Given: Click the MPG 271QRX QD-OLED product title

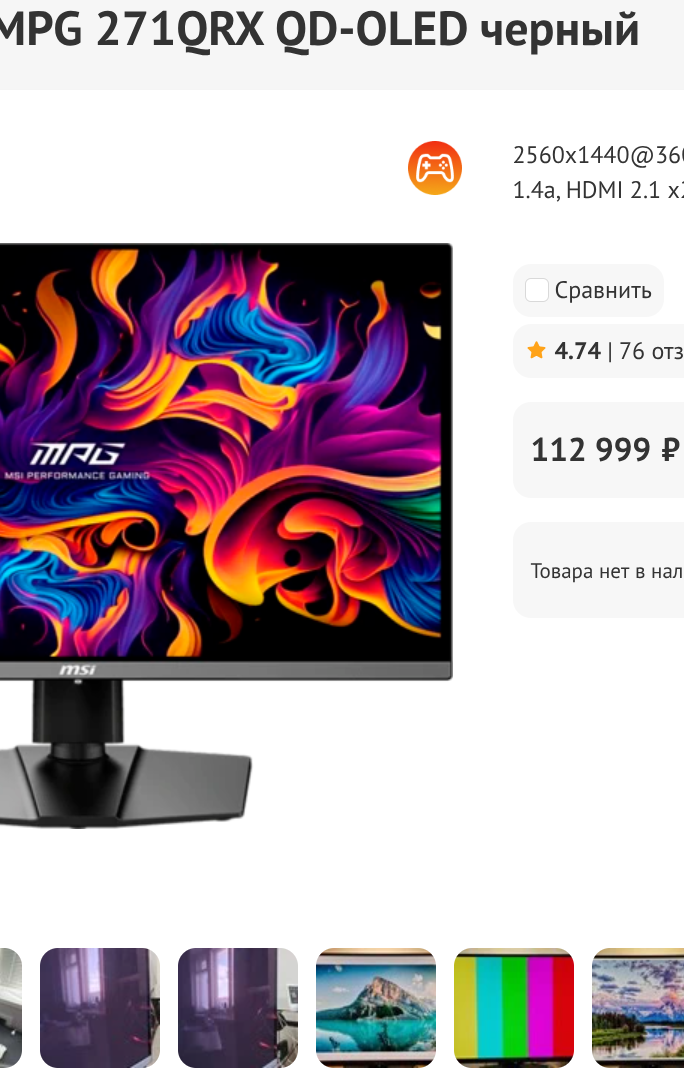Looking at the screenshot, I should [x=319, y=31].
